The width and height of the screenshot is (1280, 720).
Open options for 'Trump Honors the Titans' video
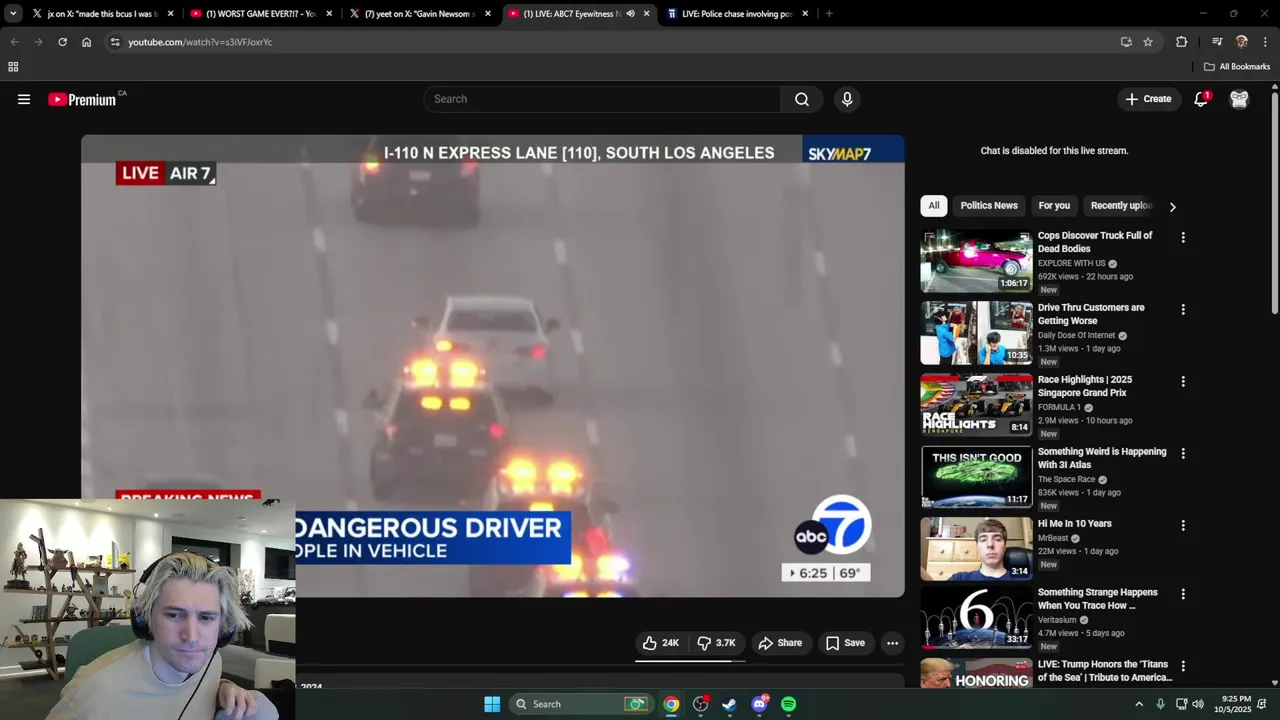coord(1183,666)
